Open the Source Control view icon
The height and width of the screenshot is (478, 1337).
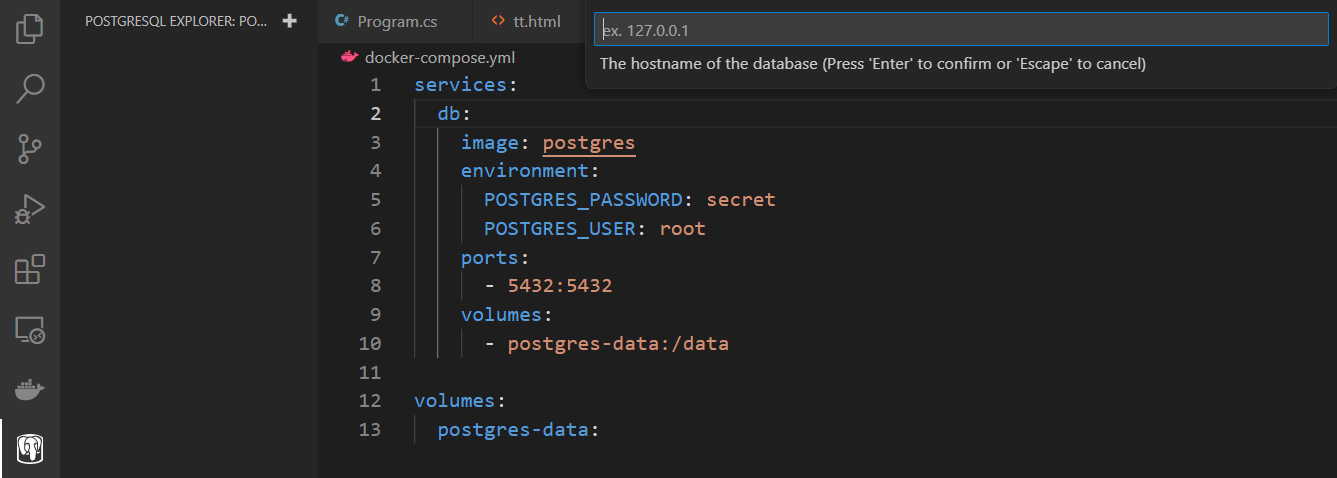pyautogui.click(x=30, y=148)
